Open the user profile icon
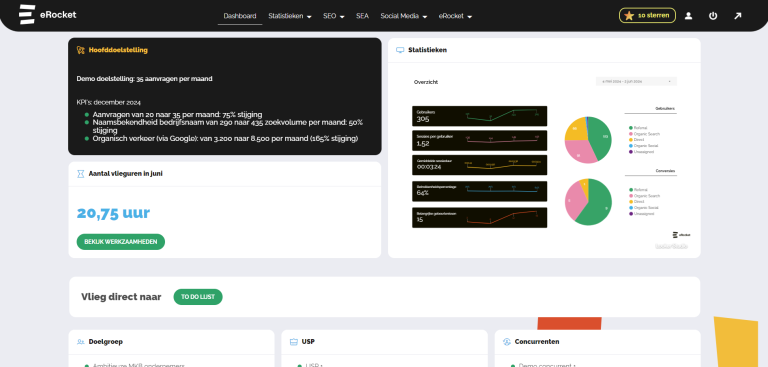Viewport: 768px width, 367px height. (x=688, y=16)
